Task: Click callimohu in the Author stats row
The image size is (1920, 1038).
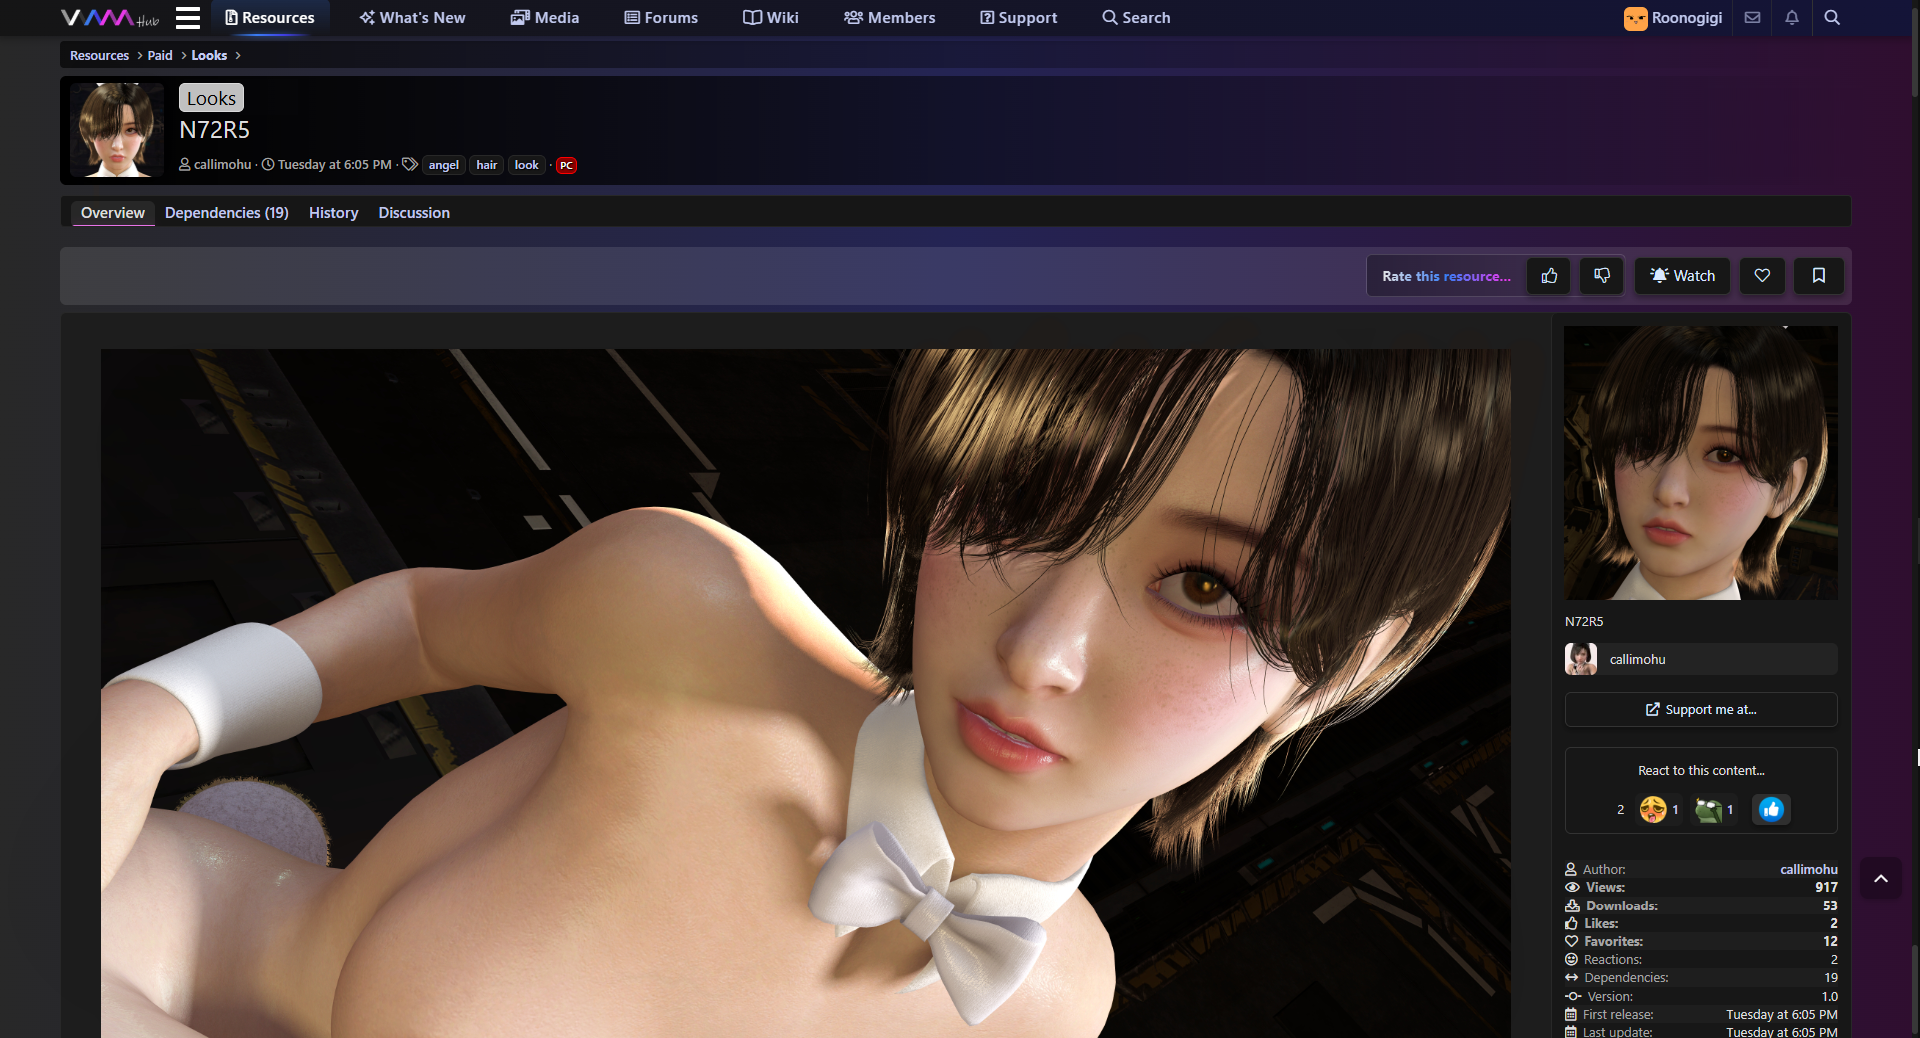Action: point(1808,870)
